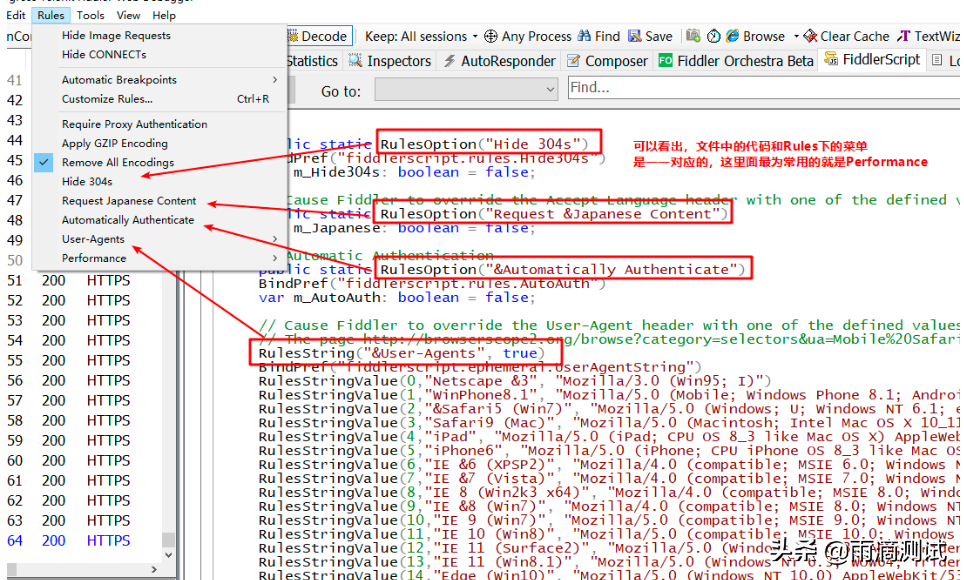This screenshot has width=964, height=580.
Task: Click the Any Process target icon
Action: tap(491, 36)
